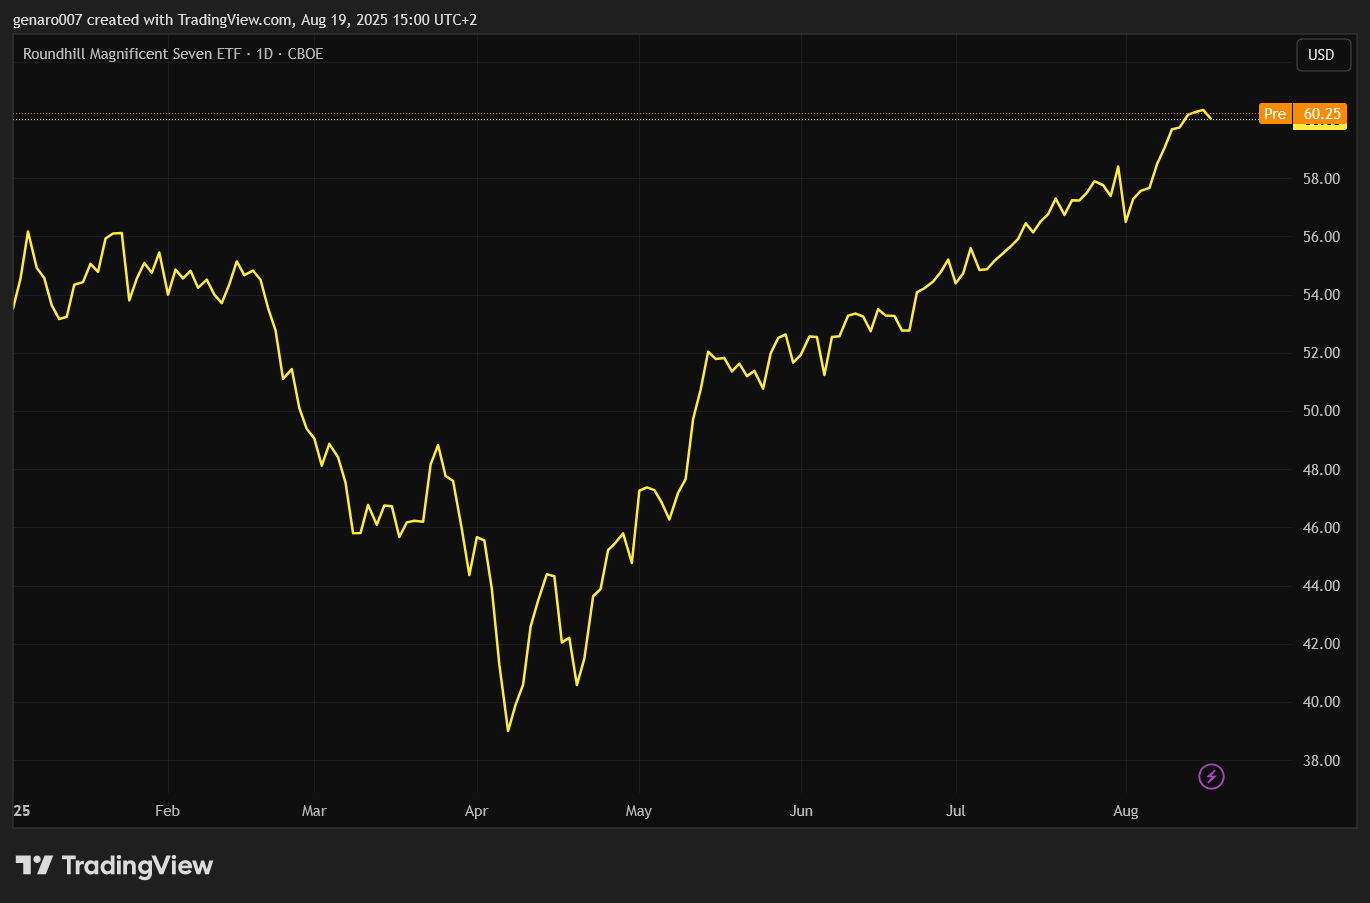Viewport: 1370px width, 903px height.
Task: Click the 44.00 price axis label
Action: click(x=1321, y=586)
